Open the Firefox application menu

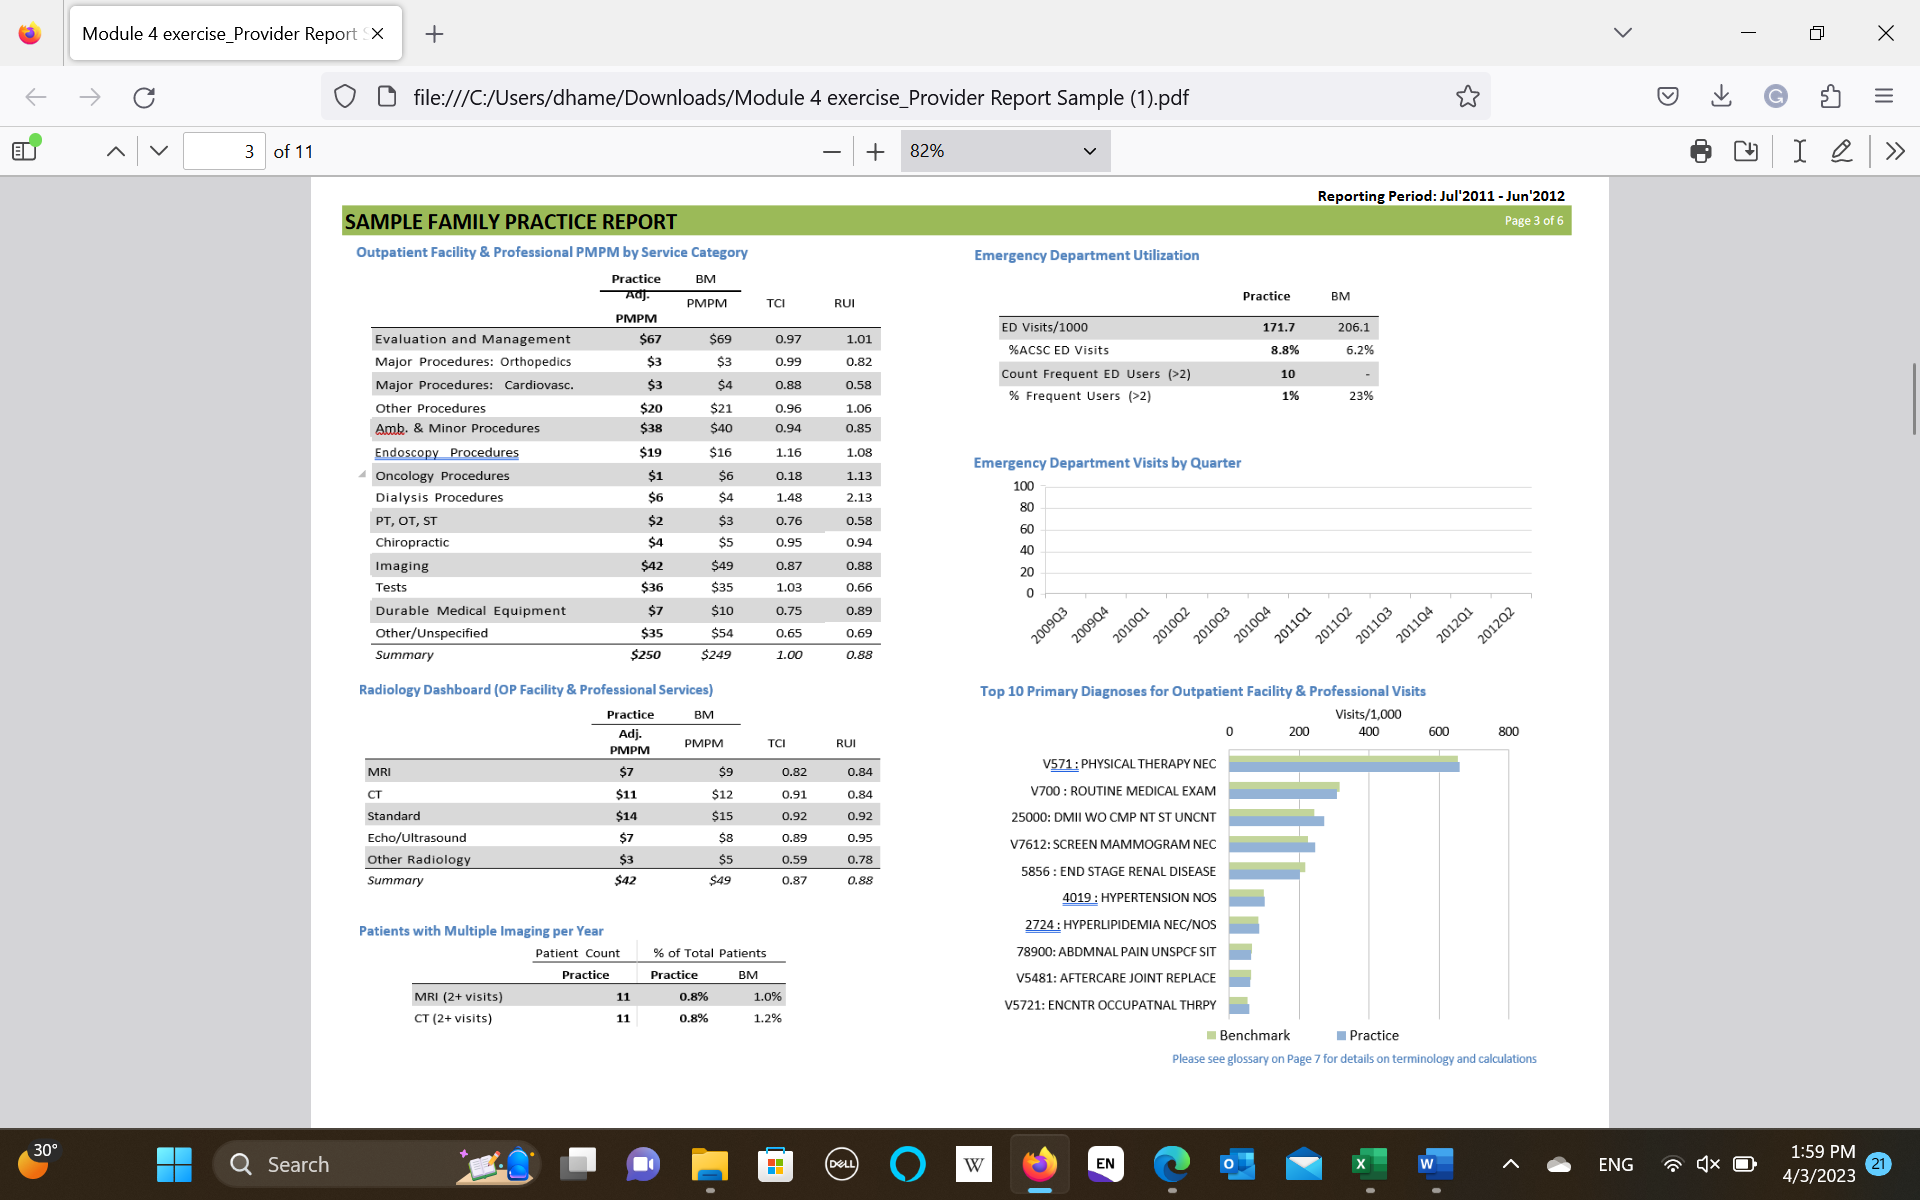[x=1884, y=96]
